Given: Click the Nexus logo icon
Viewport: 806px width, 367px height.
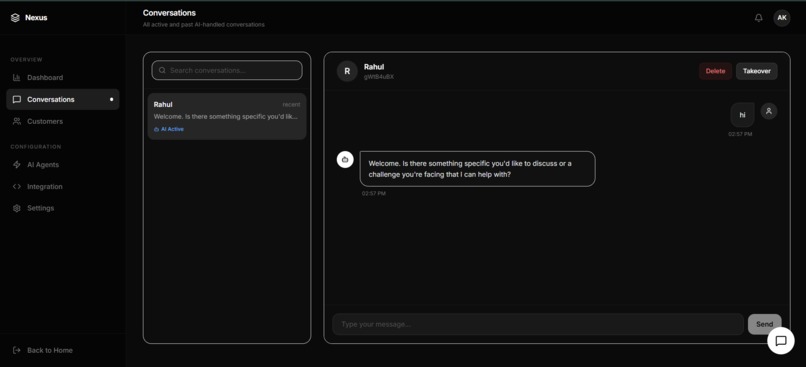Looking at the screenshot, I should [15, 17].
